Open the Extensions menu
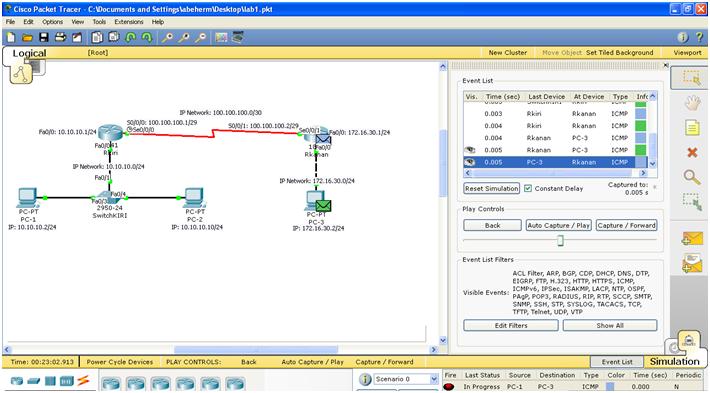710x393 pixels. [129, 22]
